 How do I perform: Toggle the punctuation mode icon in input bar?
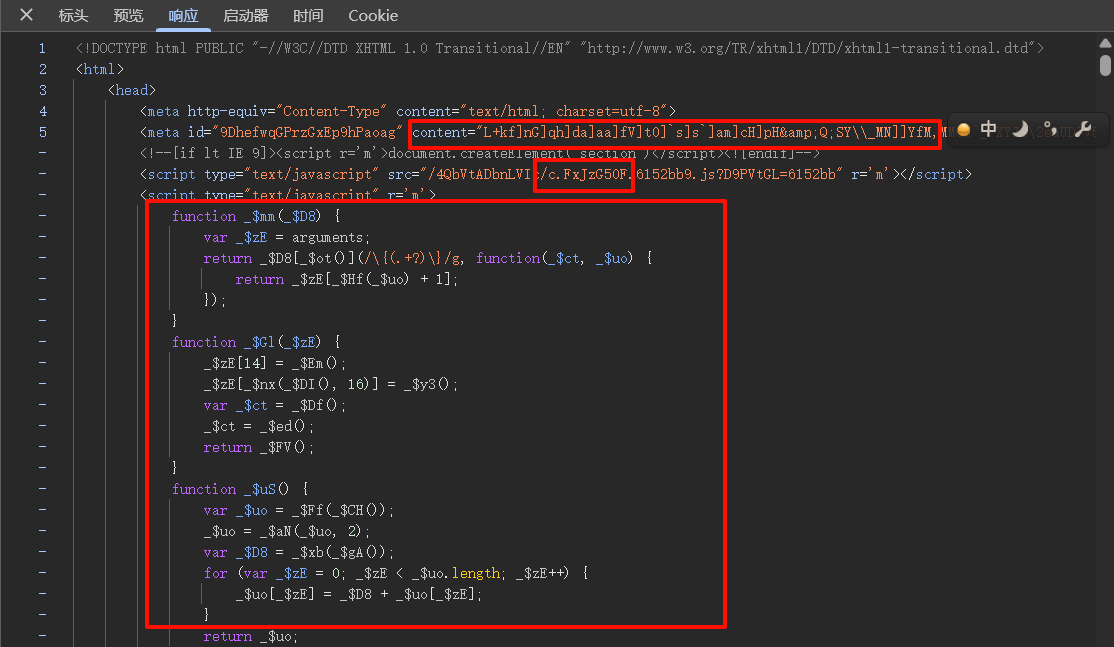1050,129
